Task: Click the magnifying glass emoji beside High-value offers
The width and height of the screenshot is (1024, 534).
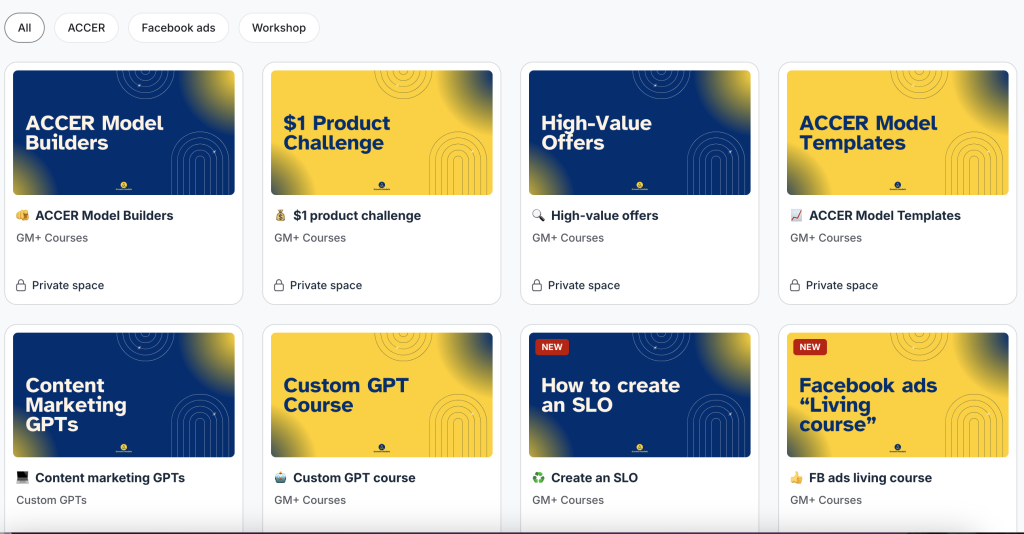Action: pos(538,215)
